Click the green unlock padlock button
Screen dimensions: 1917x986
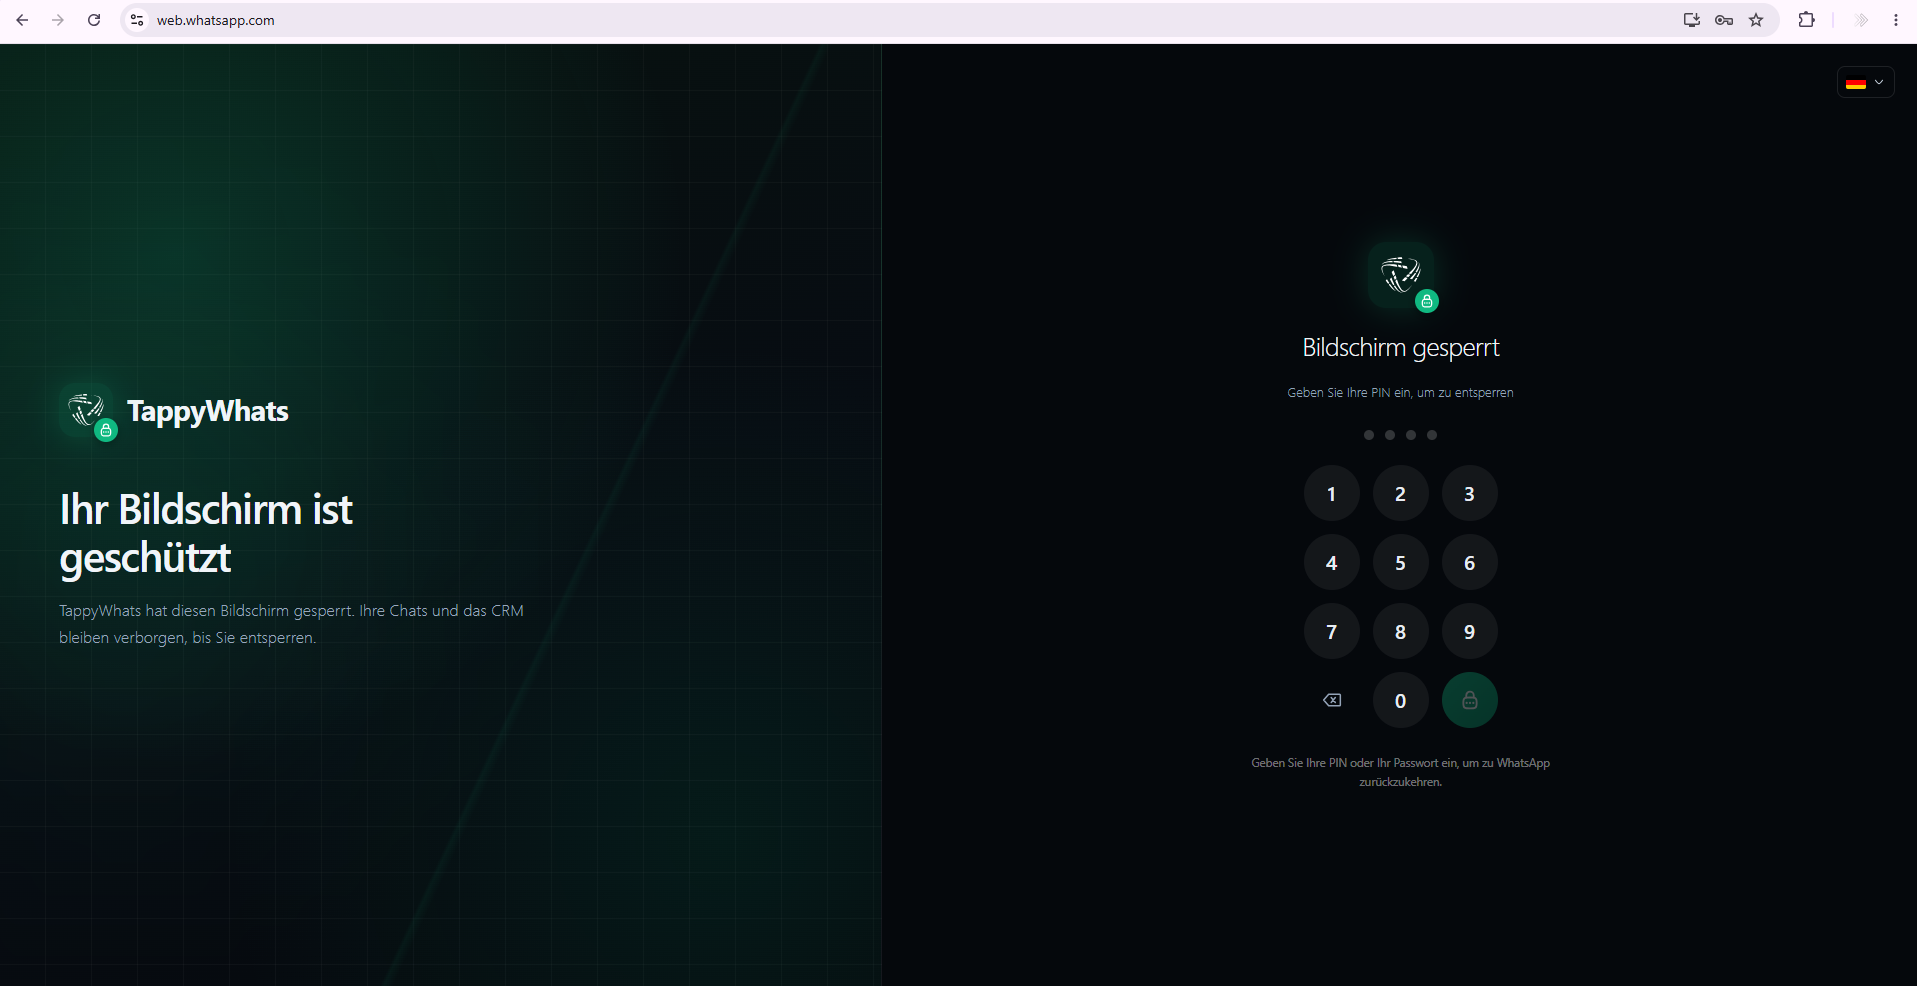[x=1469, y=700]
